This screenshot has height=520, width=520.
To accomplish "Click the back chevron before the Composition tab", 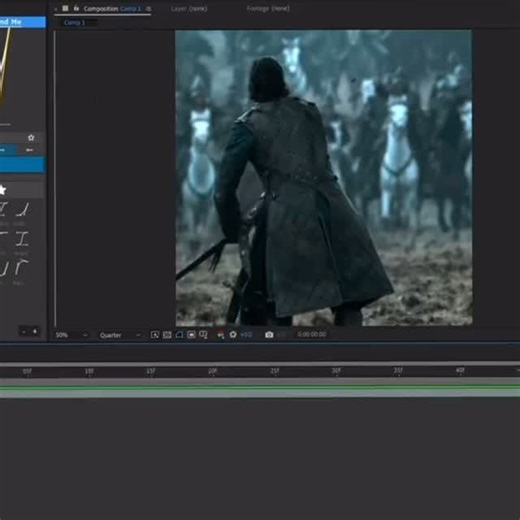I will click(x=56, y=9).
